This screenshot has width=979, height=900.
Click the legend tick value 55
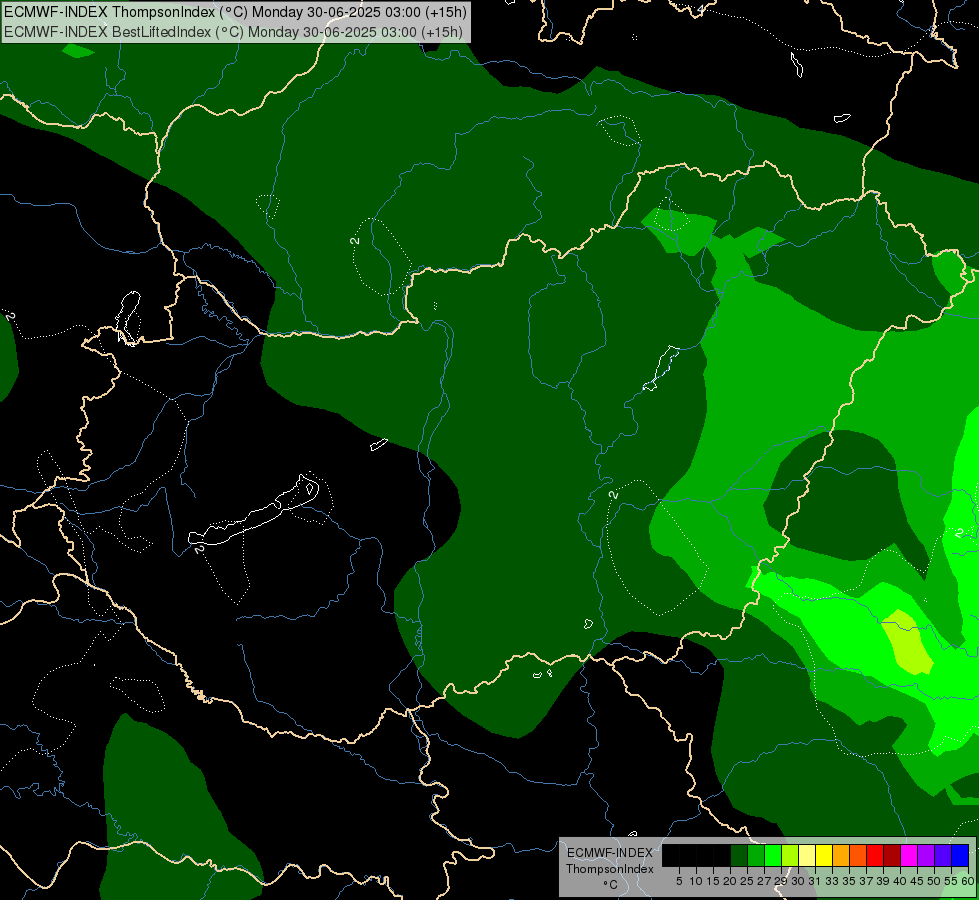click(950, 881)
